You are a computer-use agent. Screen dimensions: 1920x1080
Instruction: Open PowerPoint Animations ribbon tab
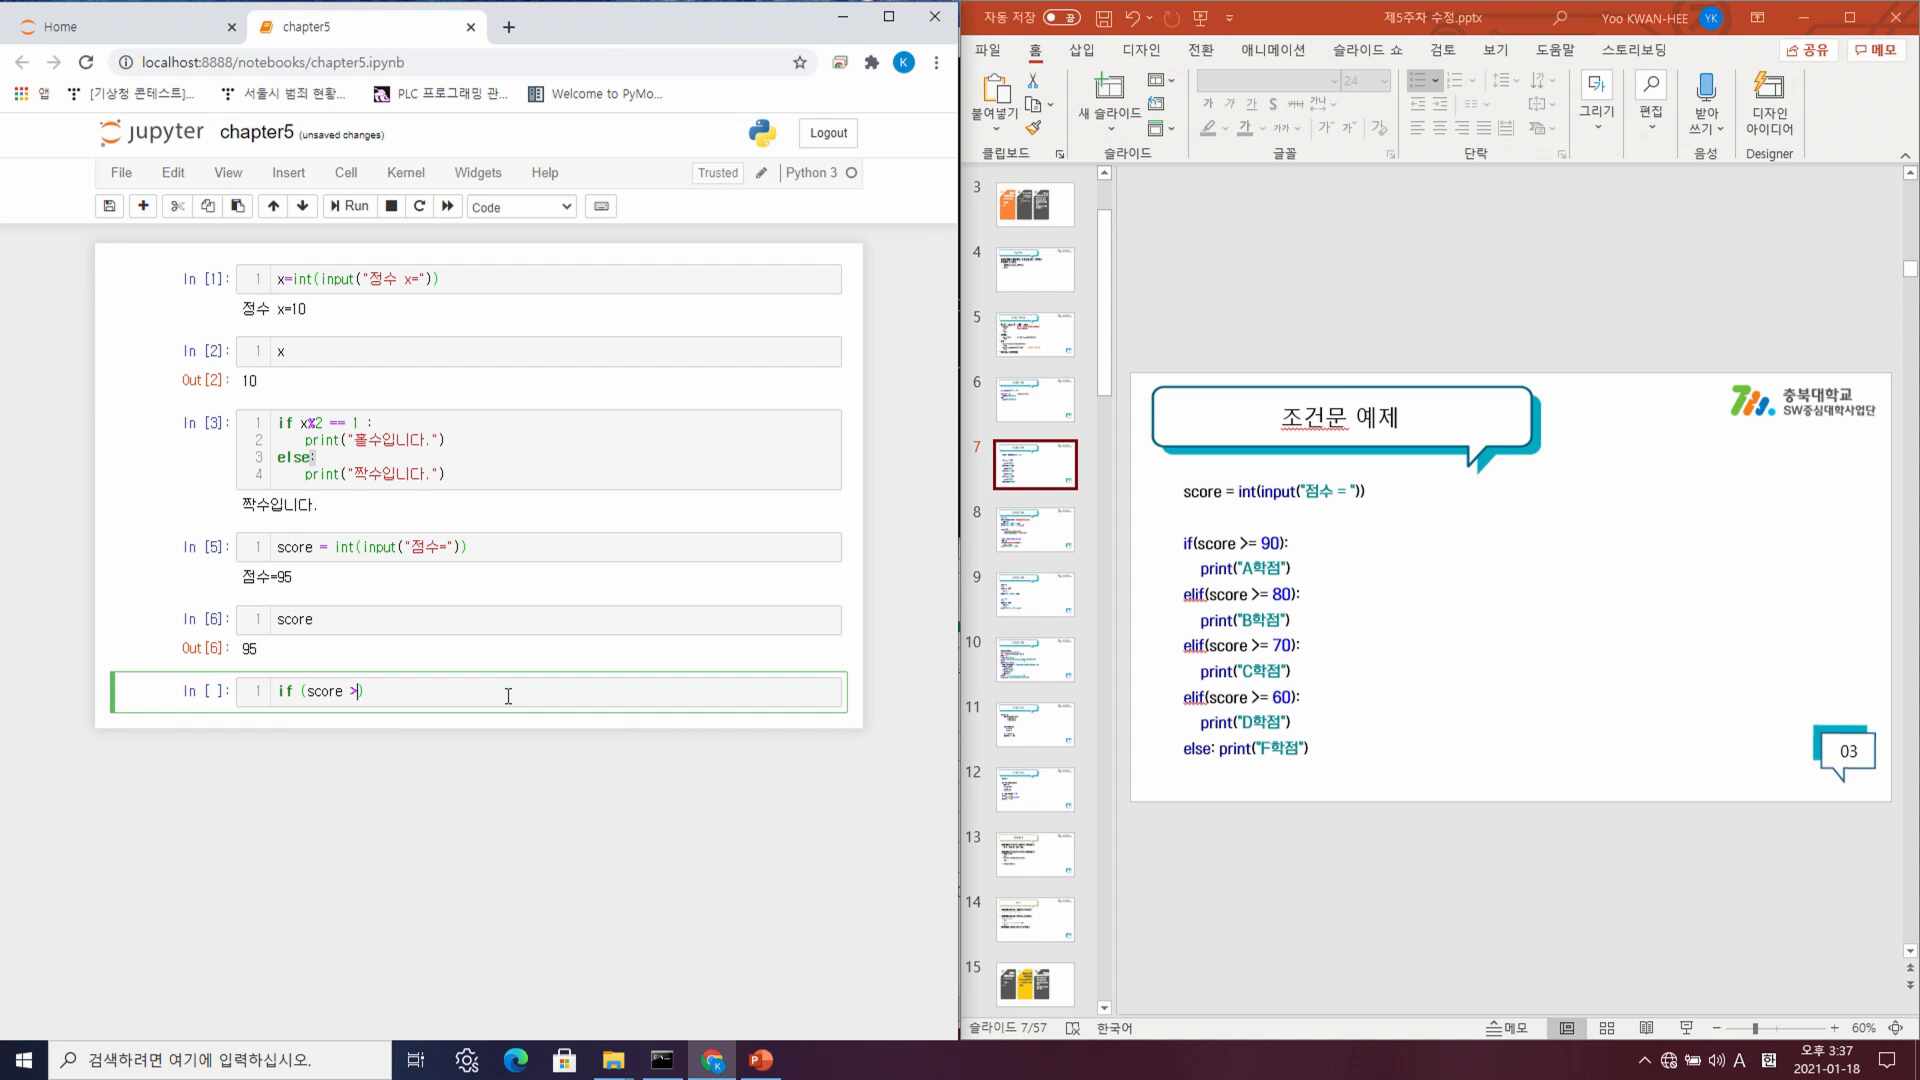pyautogui.click(x=1272, y=50)
